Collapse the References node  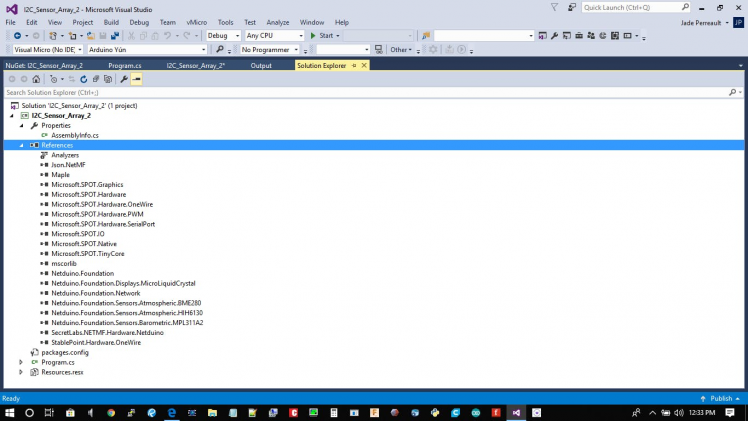pos(21,145)
